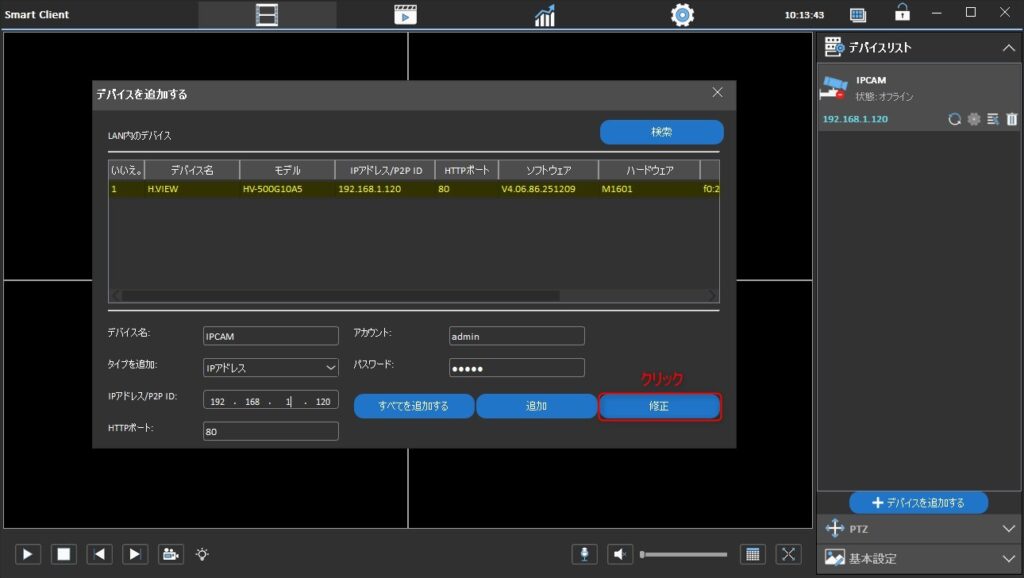Click the refresh icon for the IPCAM device

pyautogui.click(x=955, y=119)
